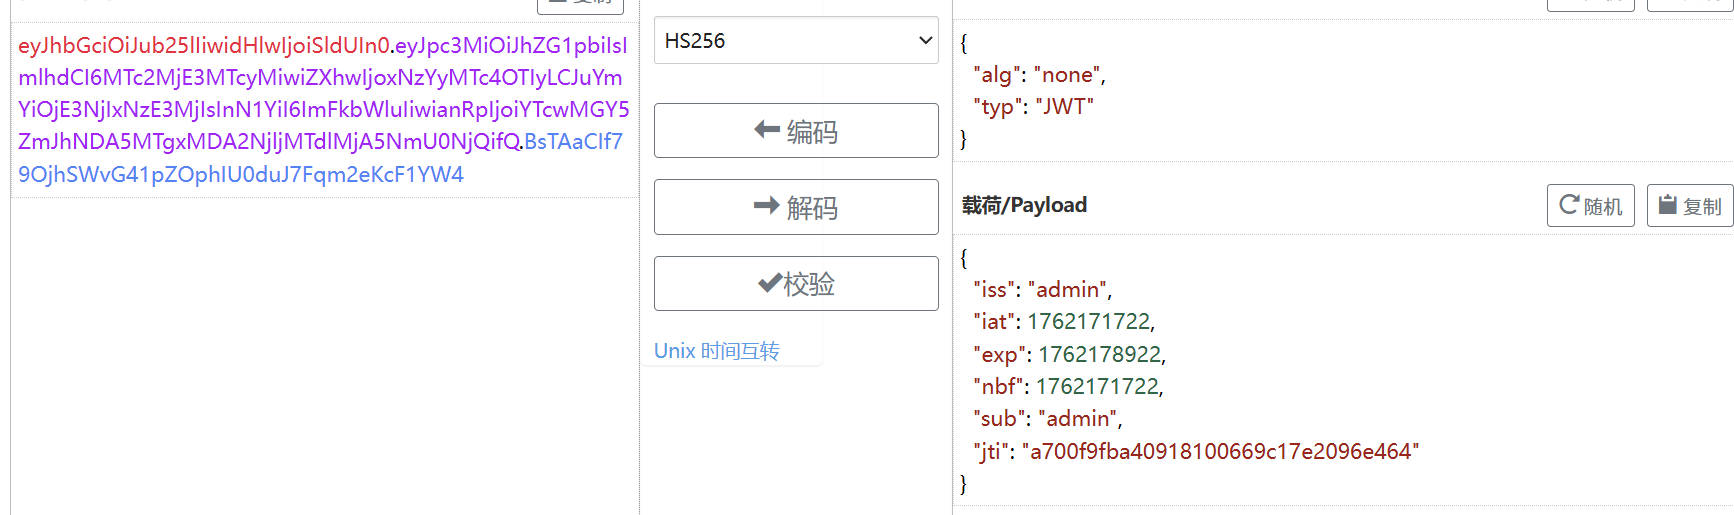Image resolution: width=1734 pixels, height=515 pixels.
Task: Open the Unix 时间互转 link
Action: click(716, 351)
